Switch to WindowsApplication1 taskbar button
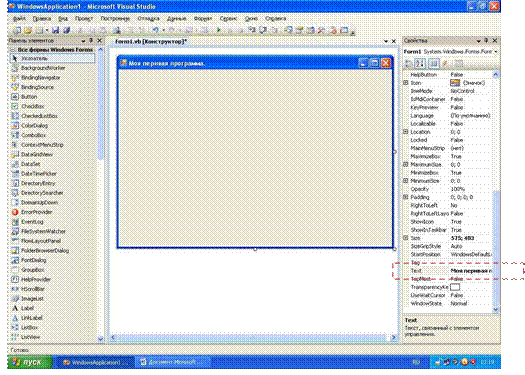Viewport: 525px width, 375px height. 96,362
